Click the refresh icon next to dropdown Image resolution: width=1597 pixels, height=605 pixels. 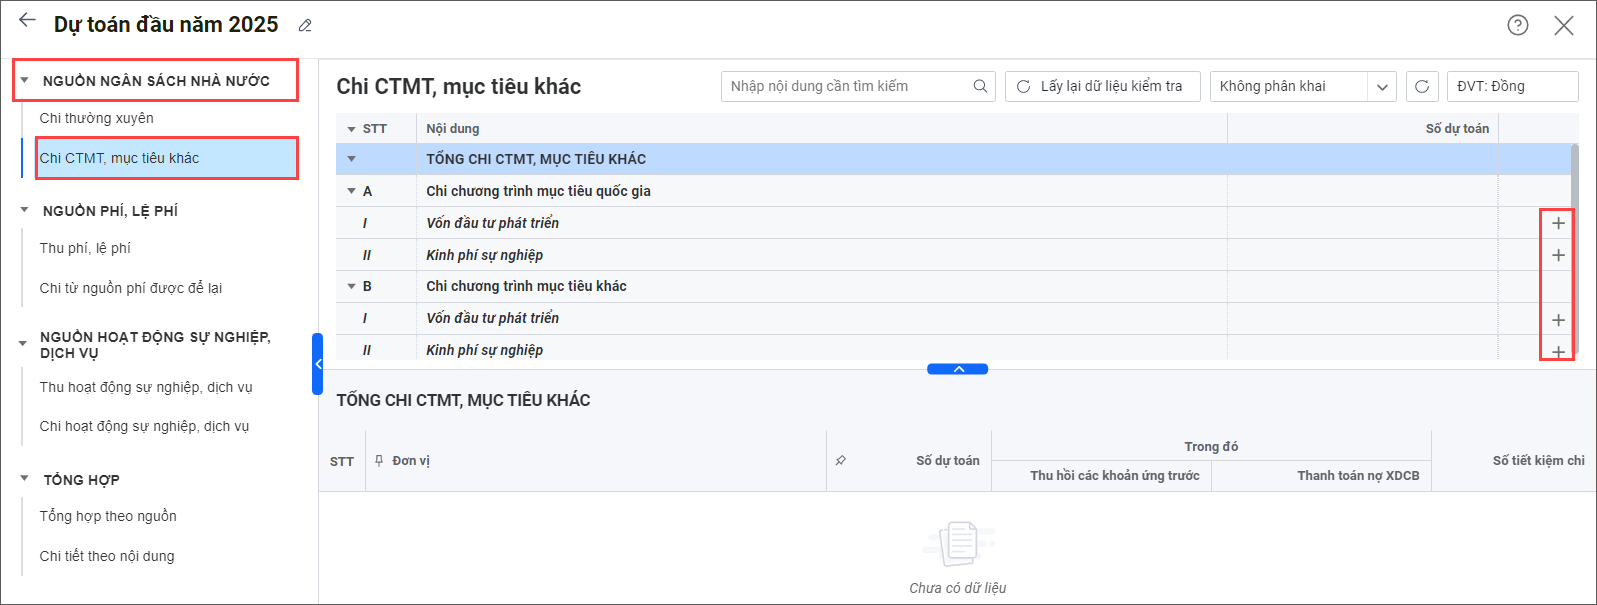coord(1421,87)
